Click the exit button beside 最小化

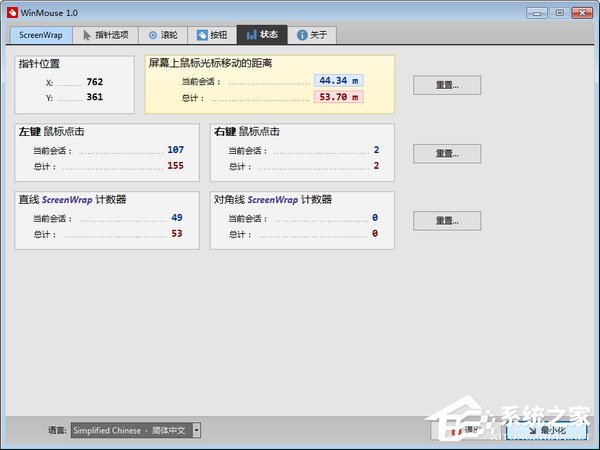[466, 429]
